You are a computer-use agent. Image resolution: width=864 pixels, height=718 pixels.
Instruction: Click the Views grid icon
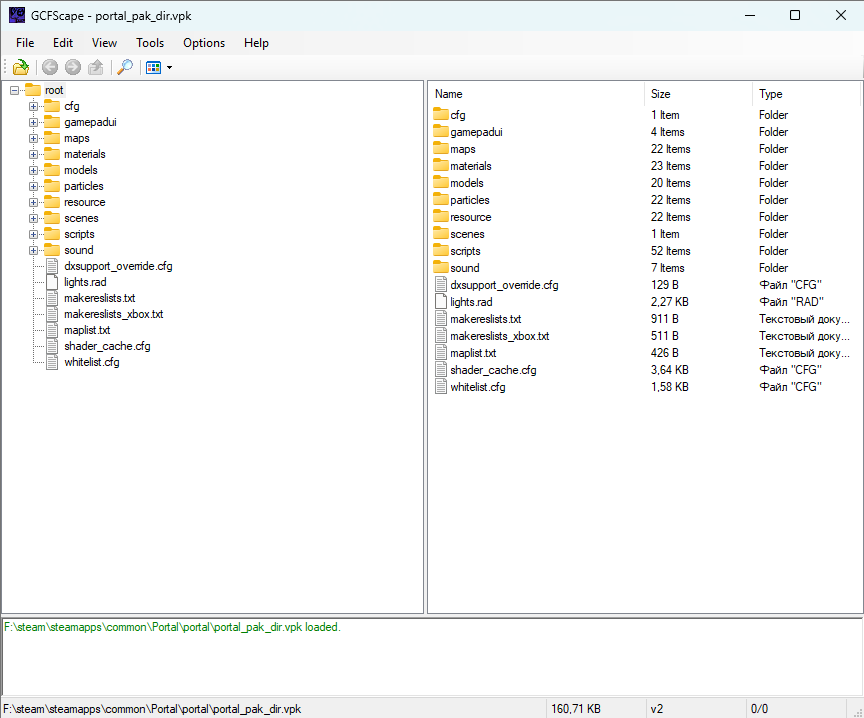(153, 67)
